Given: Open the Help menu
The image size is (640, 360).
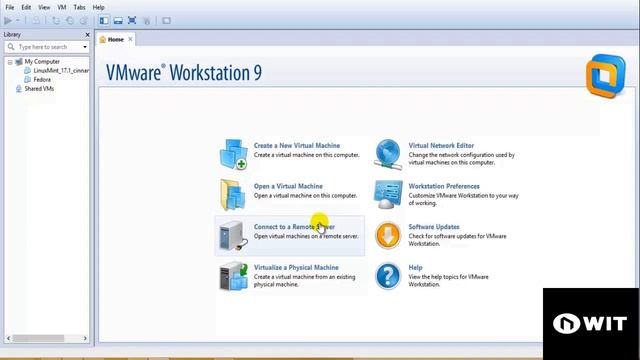Looking at the screenshot, I should pos(98,7).
